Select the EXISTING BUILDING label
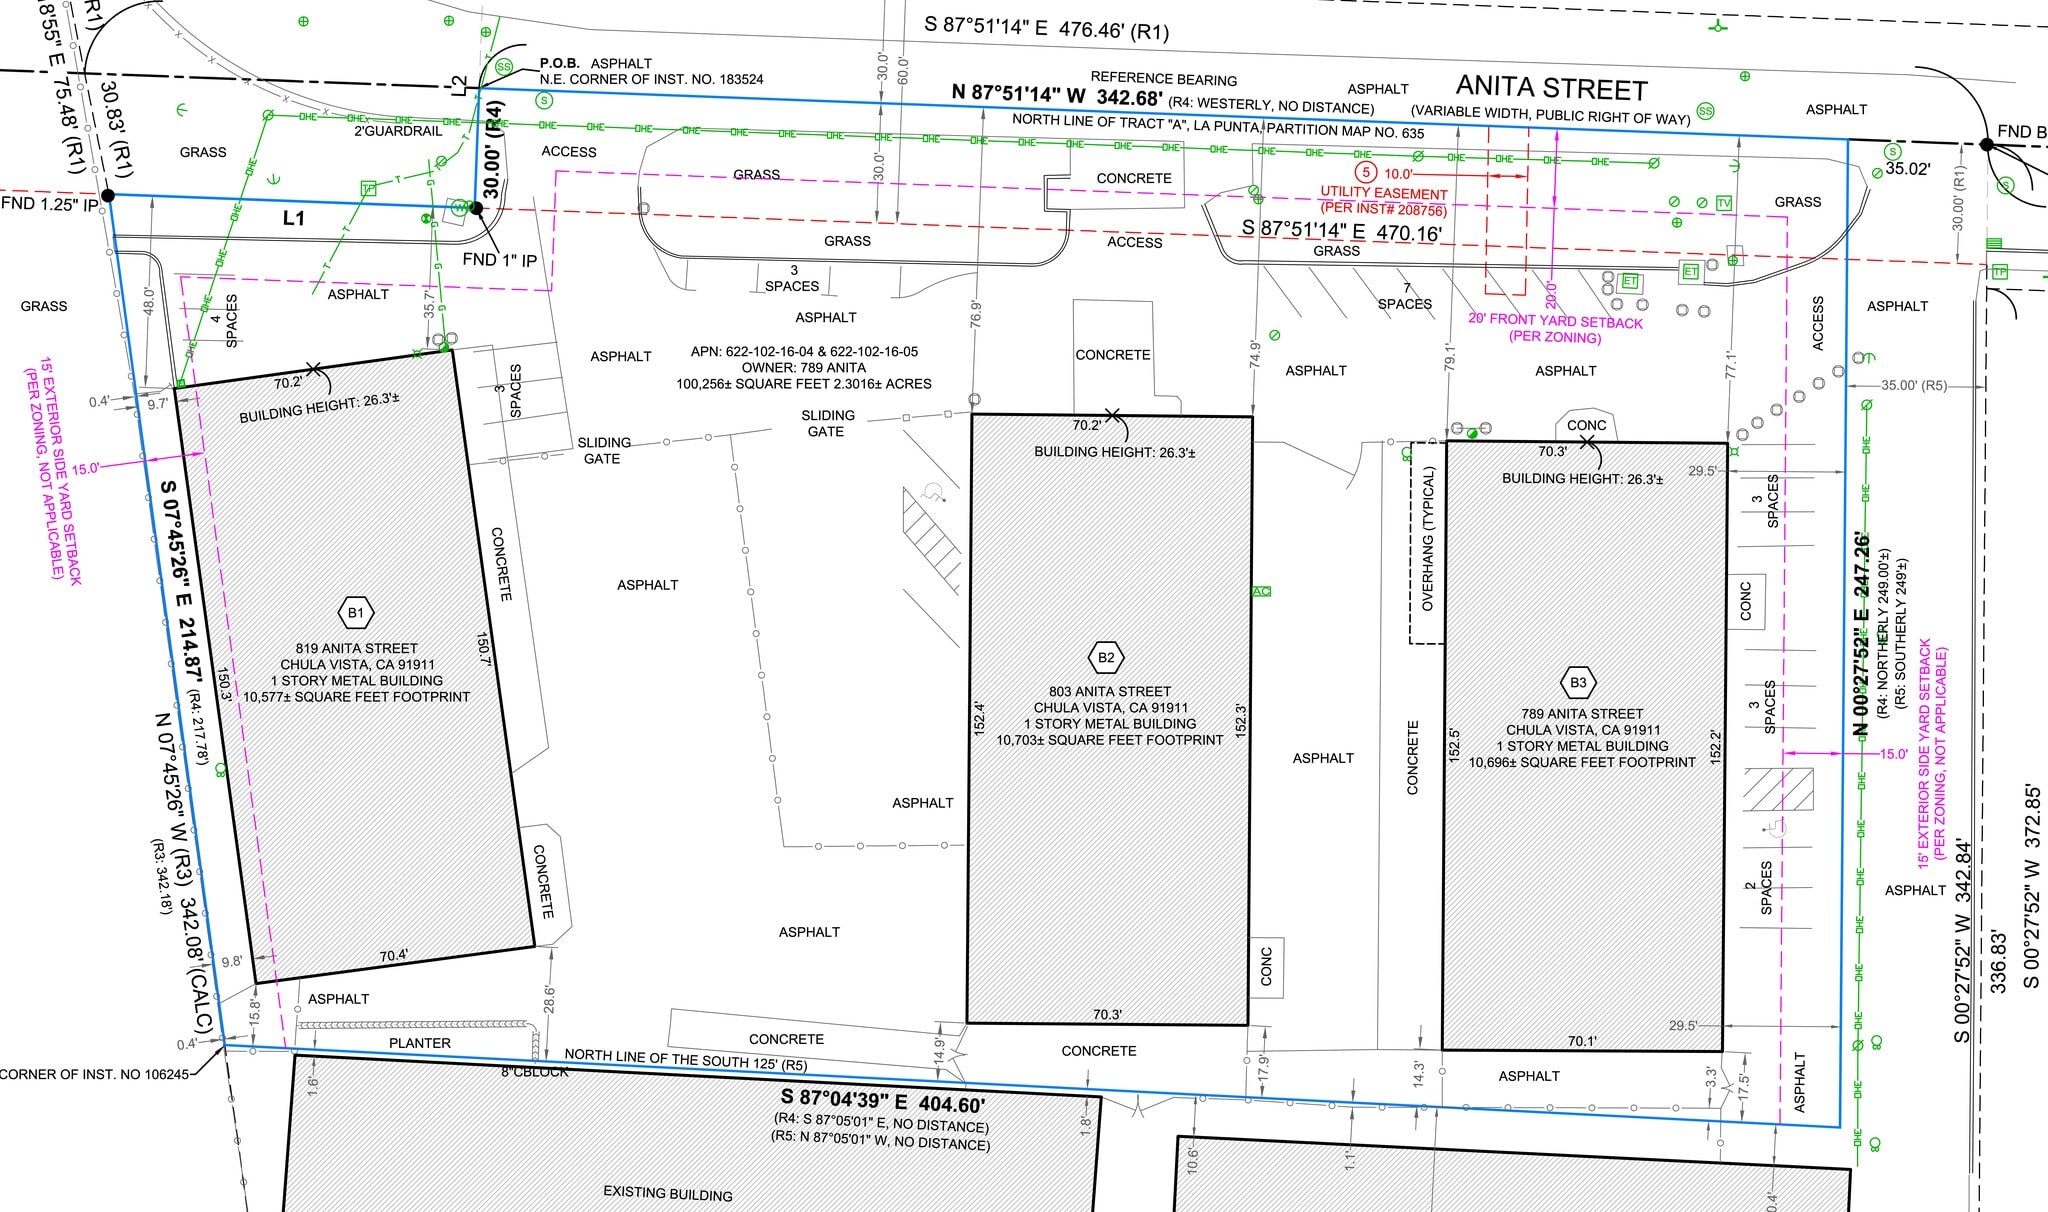Viewport: 2048px width, 1212px height. click(x=667, y=1193)
